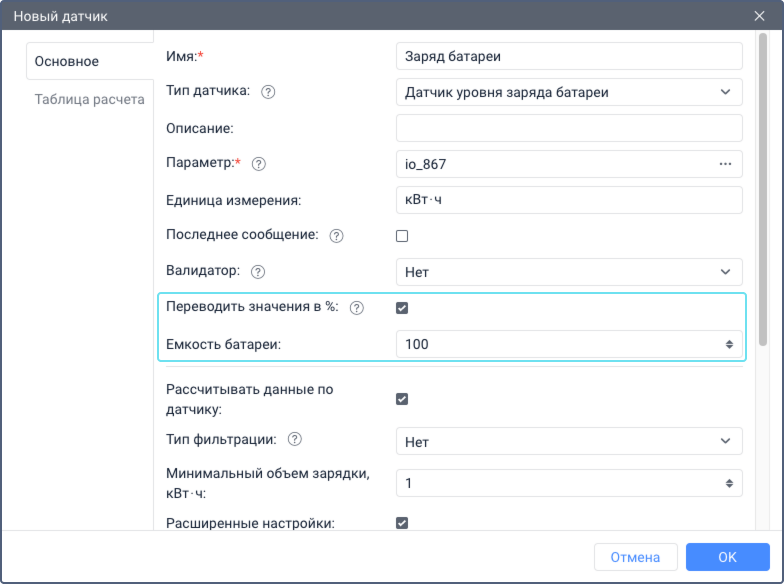784x584 pixels.
Task: Click help icon next to Тип датчика
Action: [268, 92]
